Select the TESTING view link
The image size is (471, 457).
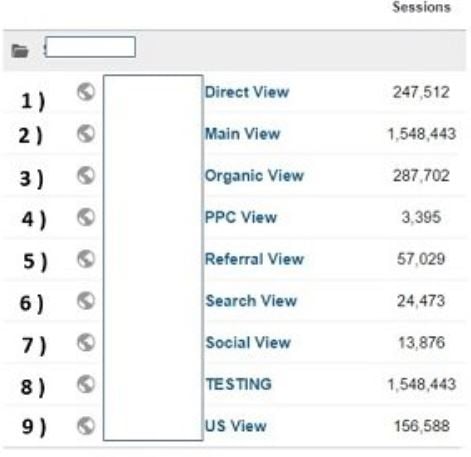click(x=239, y=384)
